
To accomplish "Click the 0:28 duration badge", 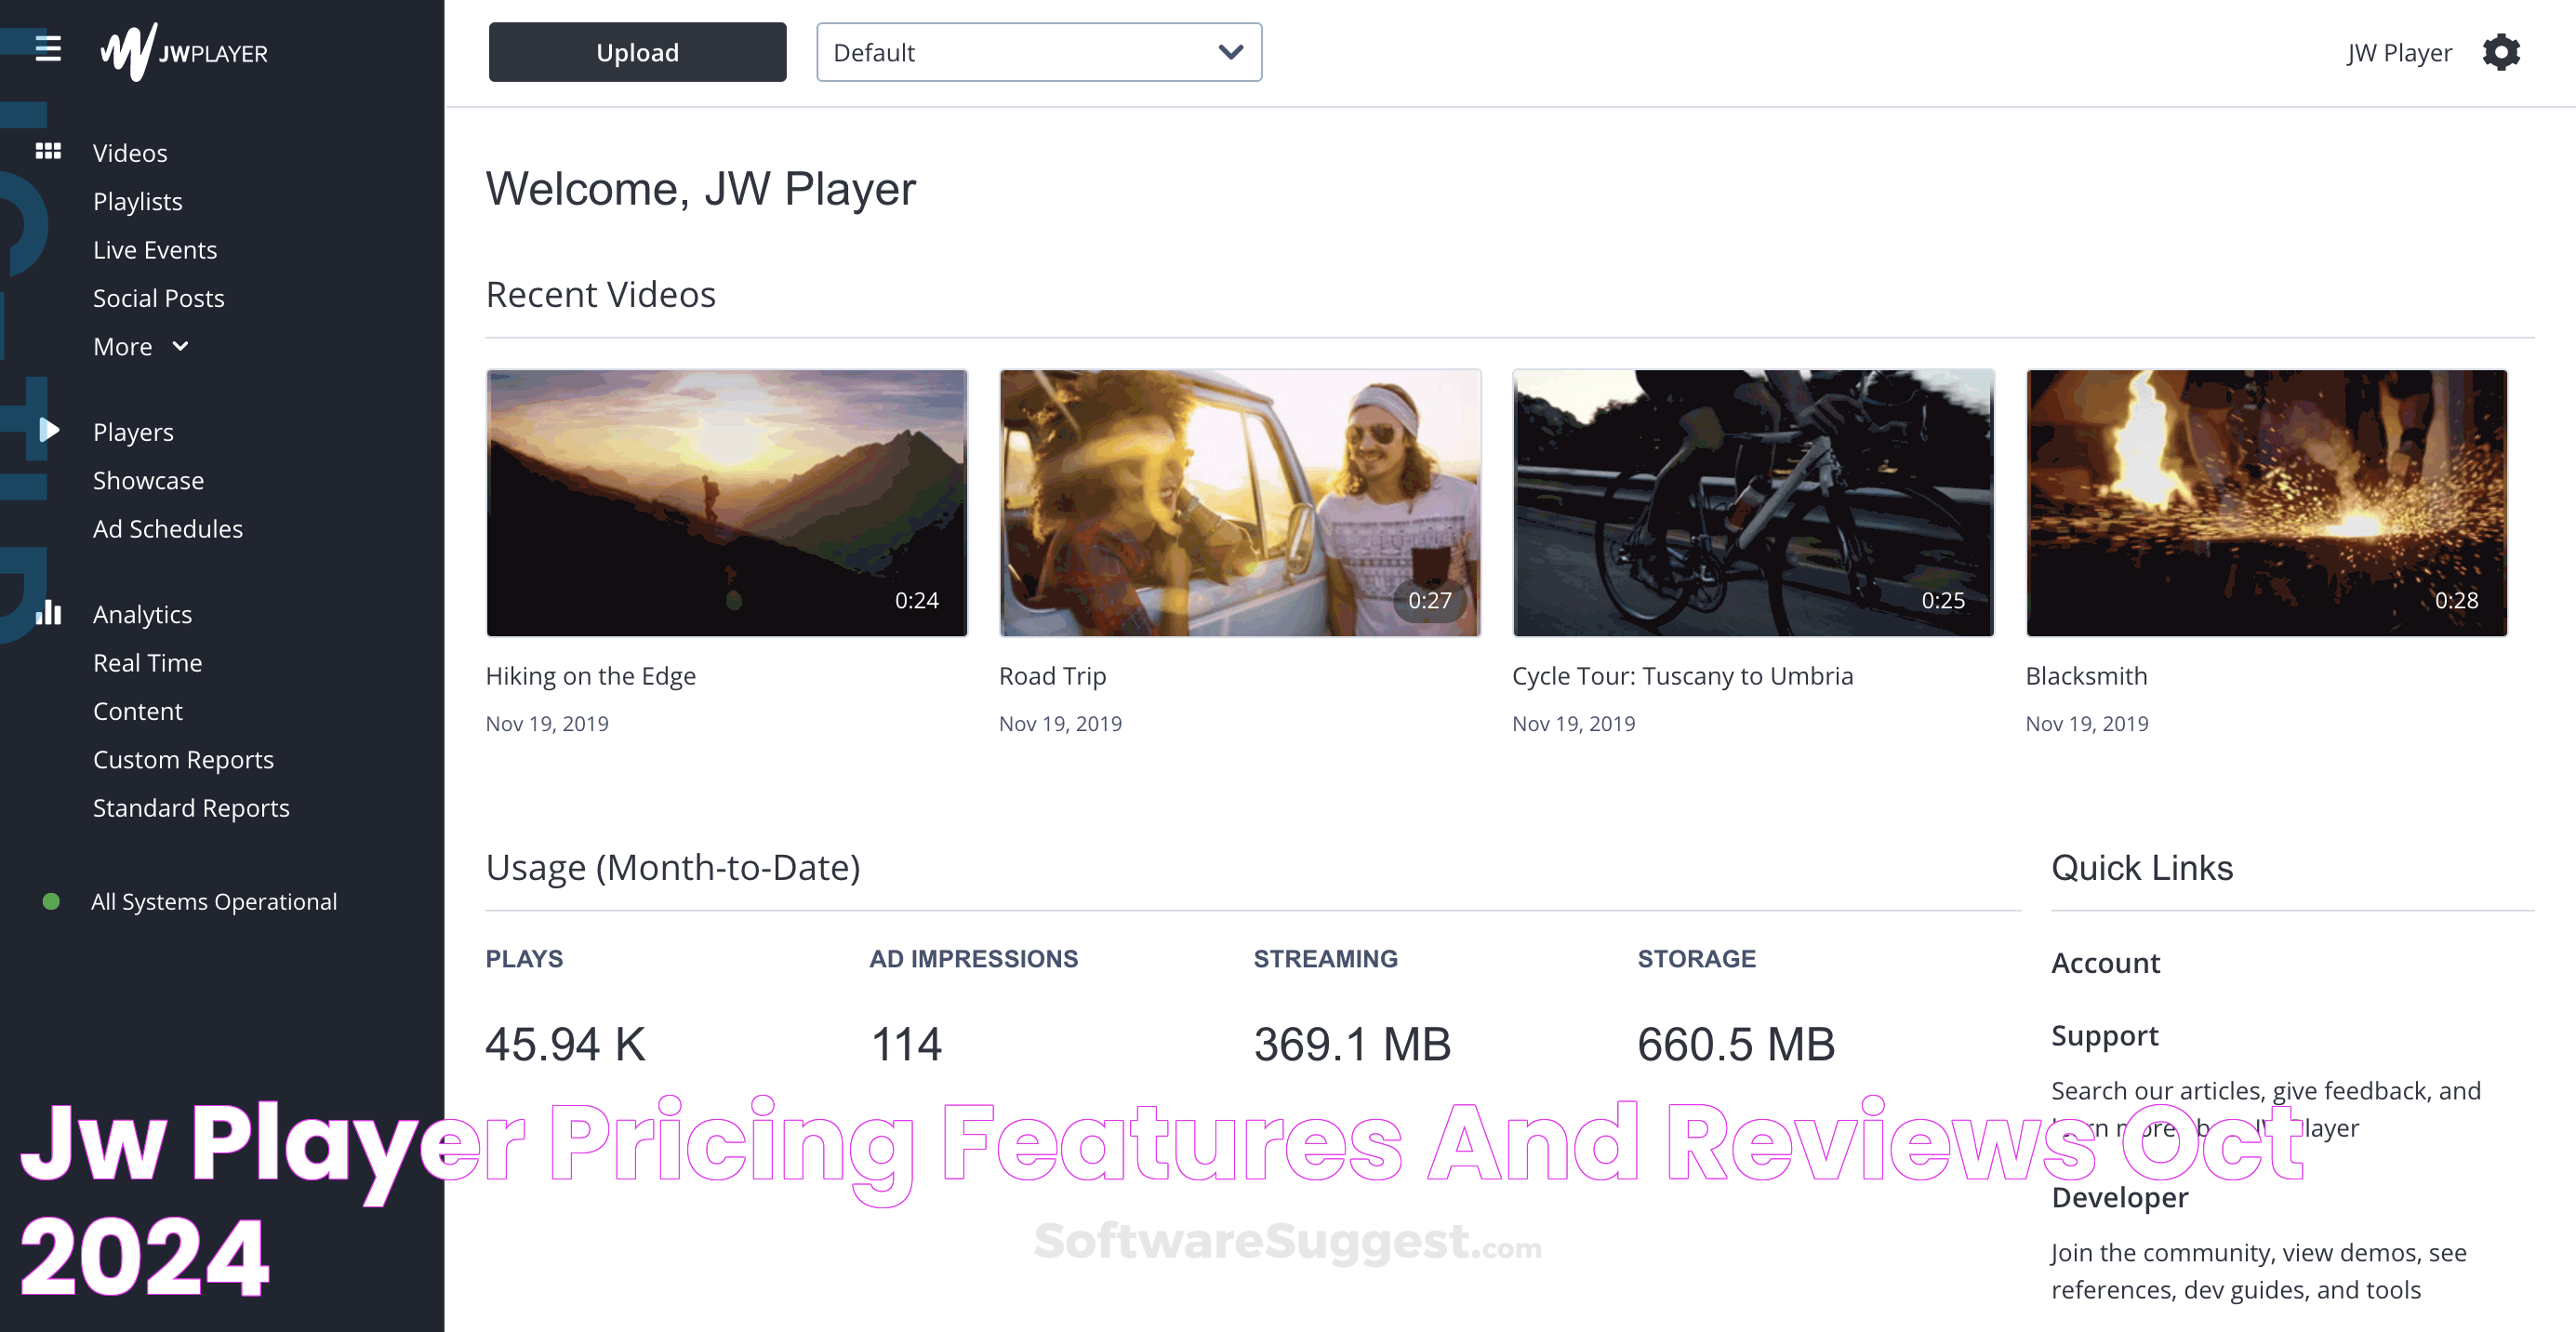I will [2456, 600].
